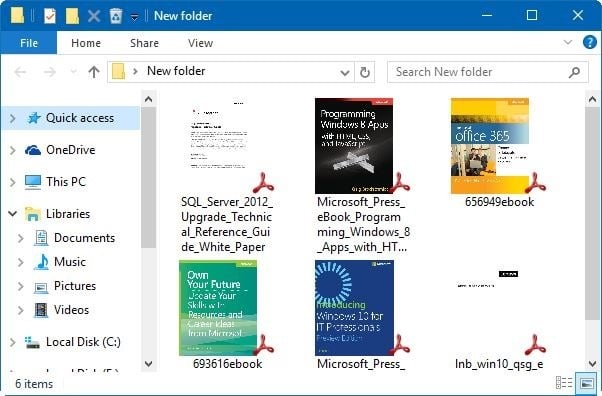602x396 pixels.
Task: Click navigation pane scroll up arrow
Action: (149, 99)
